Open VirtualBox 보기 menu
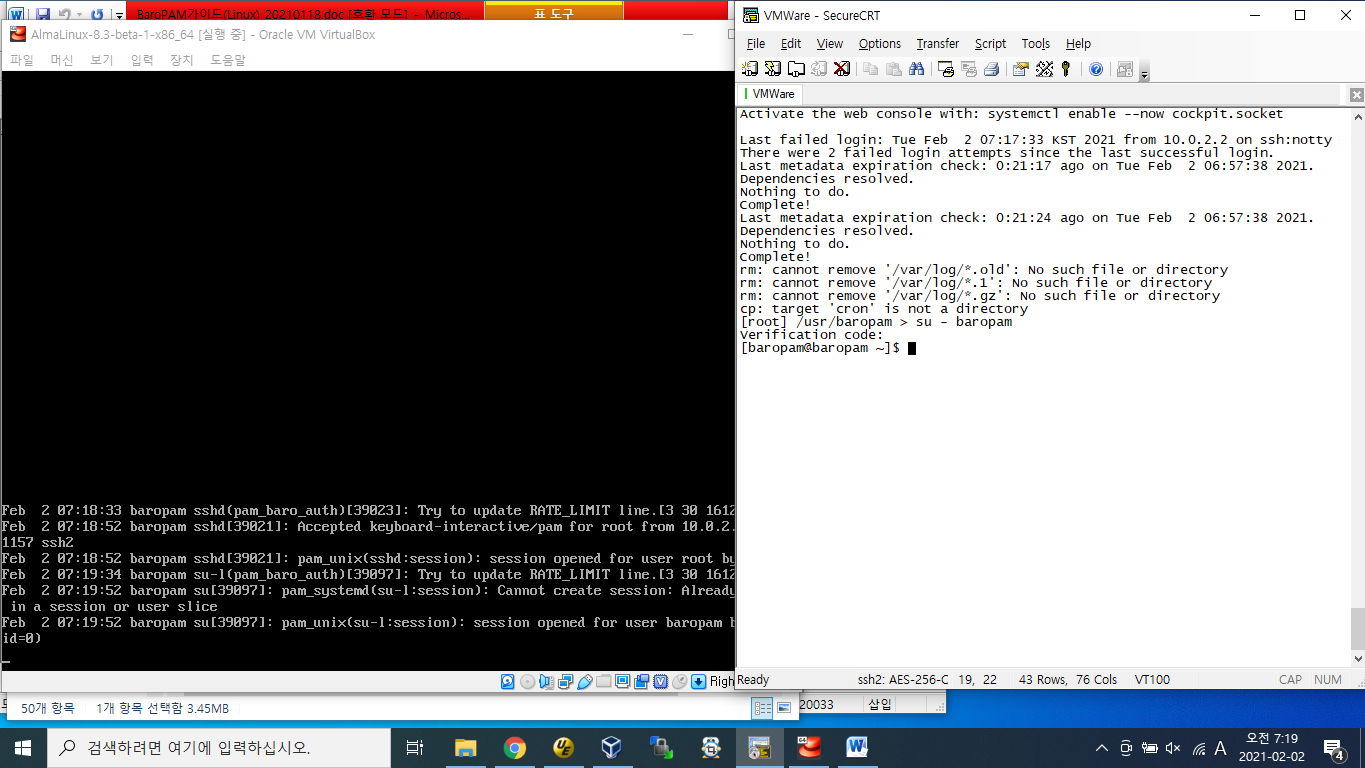Viewport: 1365px width, 768px height. tap(102, 60)
